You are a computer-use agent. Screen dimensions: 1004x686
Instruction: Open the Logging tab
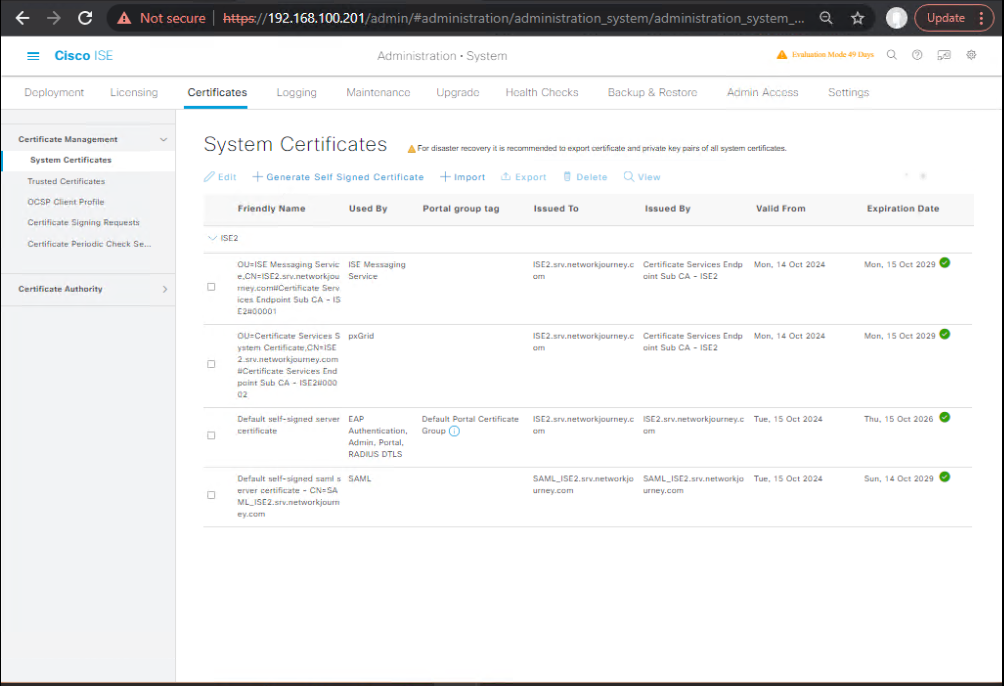[296, 92]
